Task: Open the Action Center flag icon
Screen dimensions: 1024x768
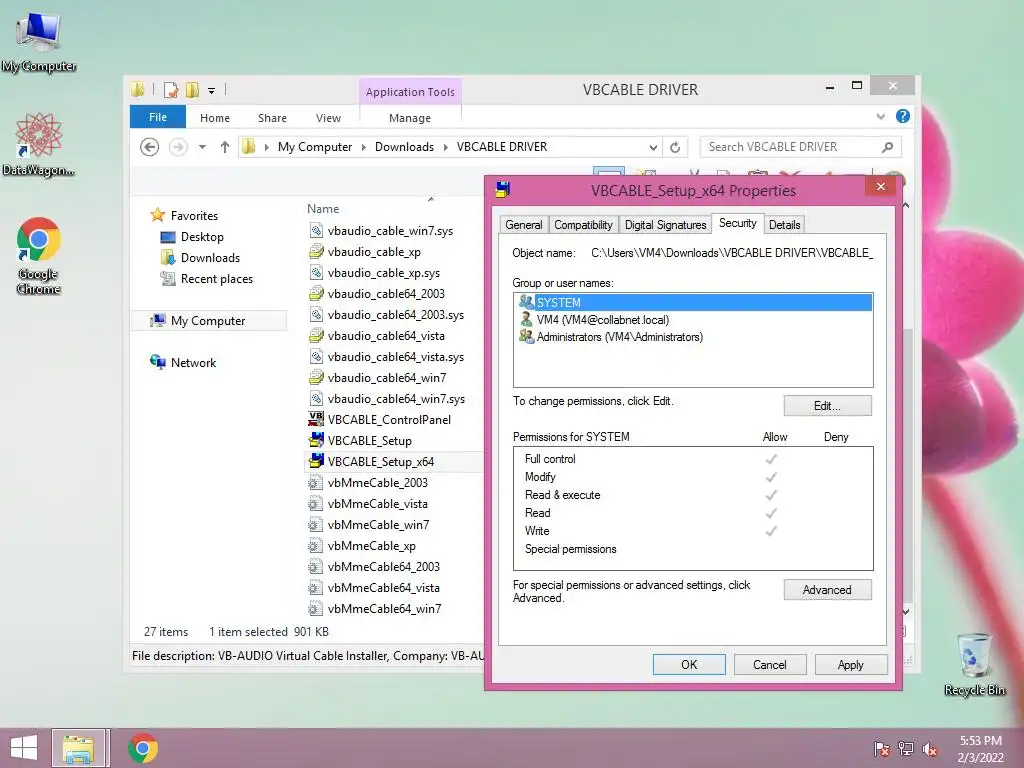Action: tap(882, 749)
